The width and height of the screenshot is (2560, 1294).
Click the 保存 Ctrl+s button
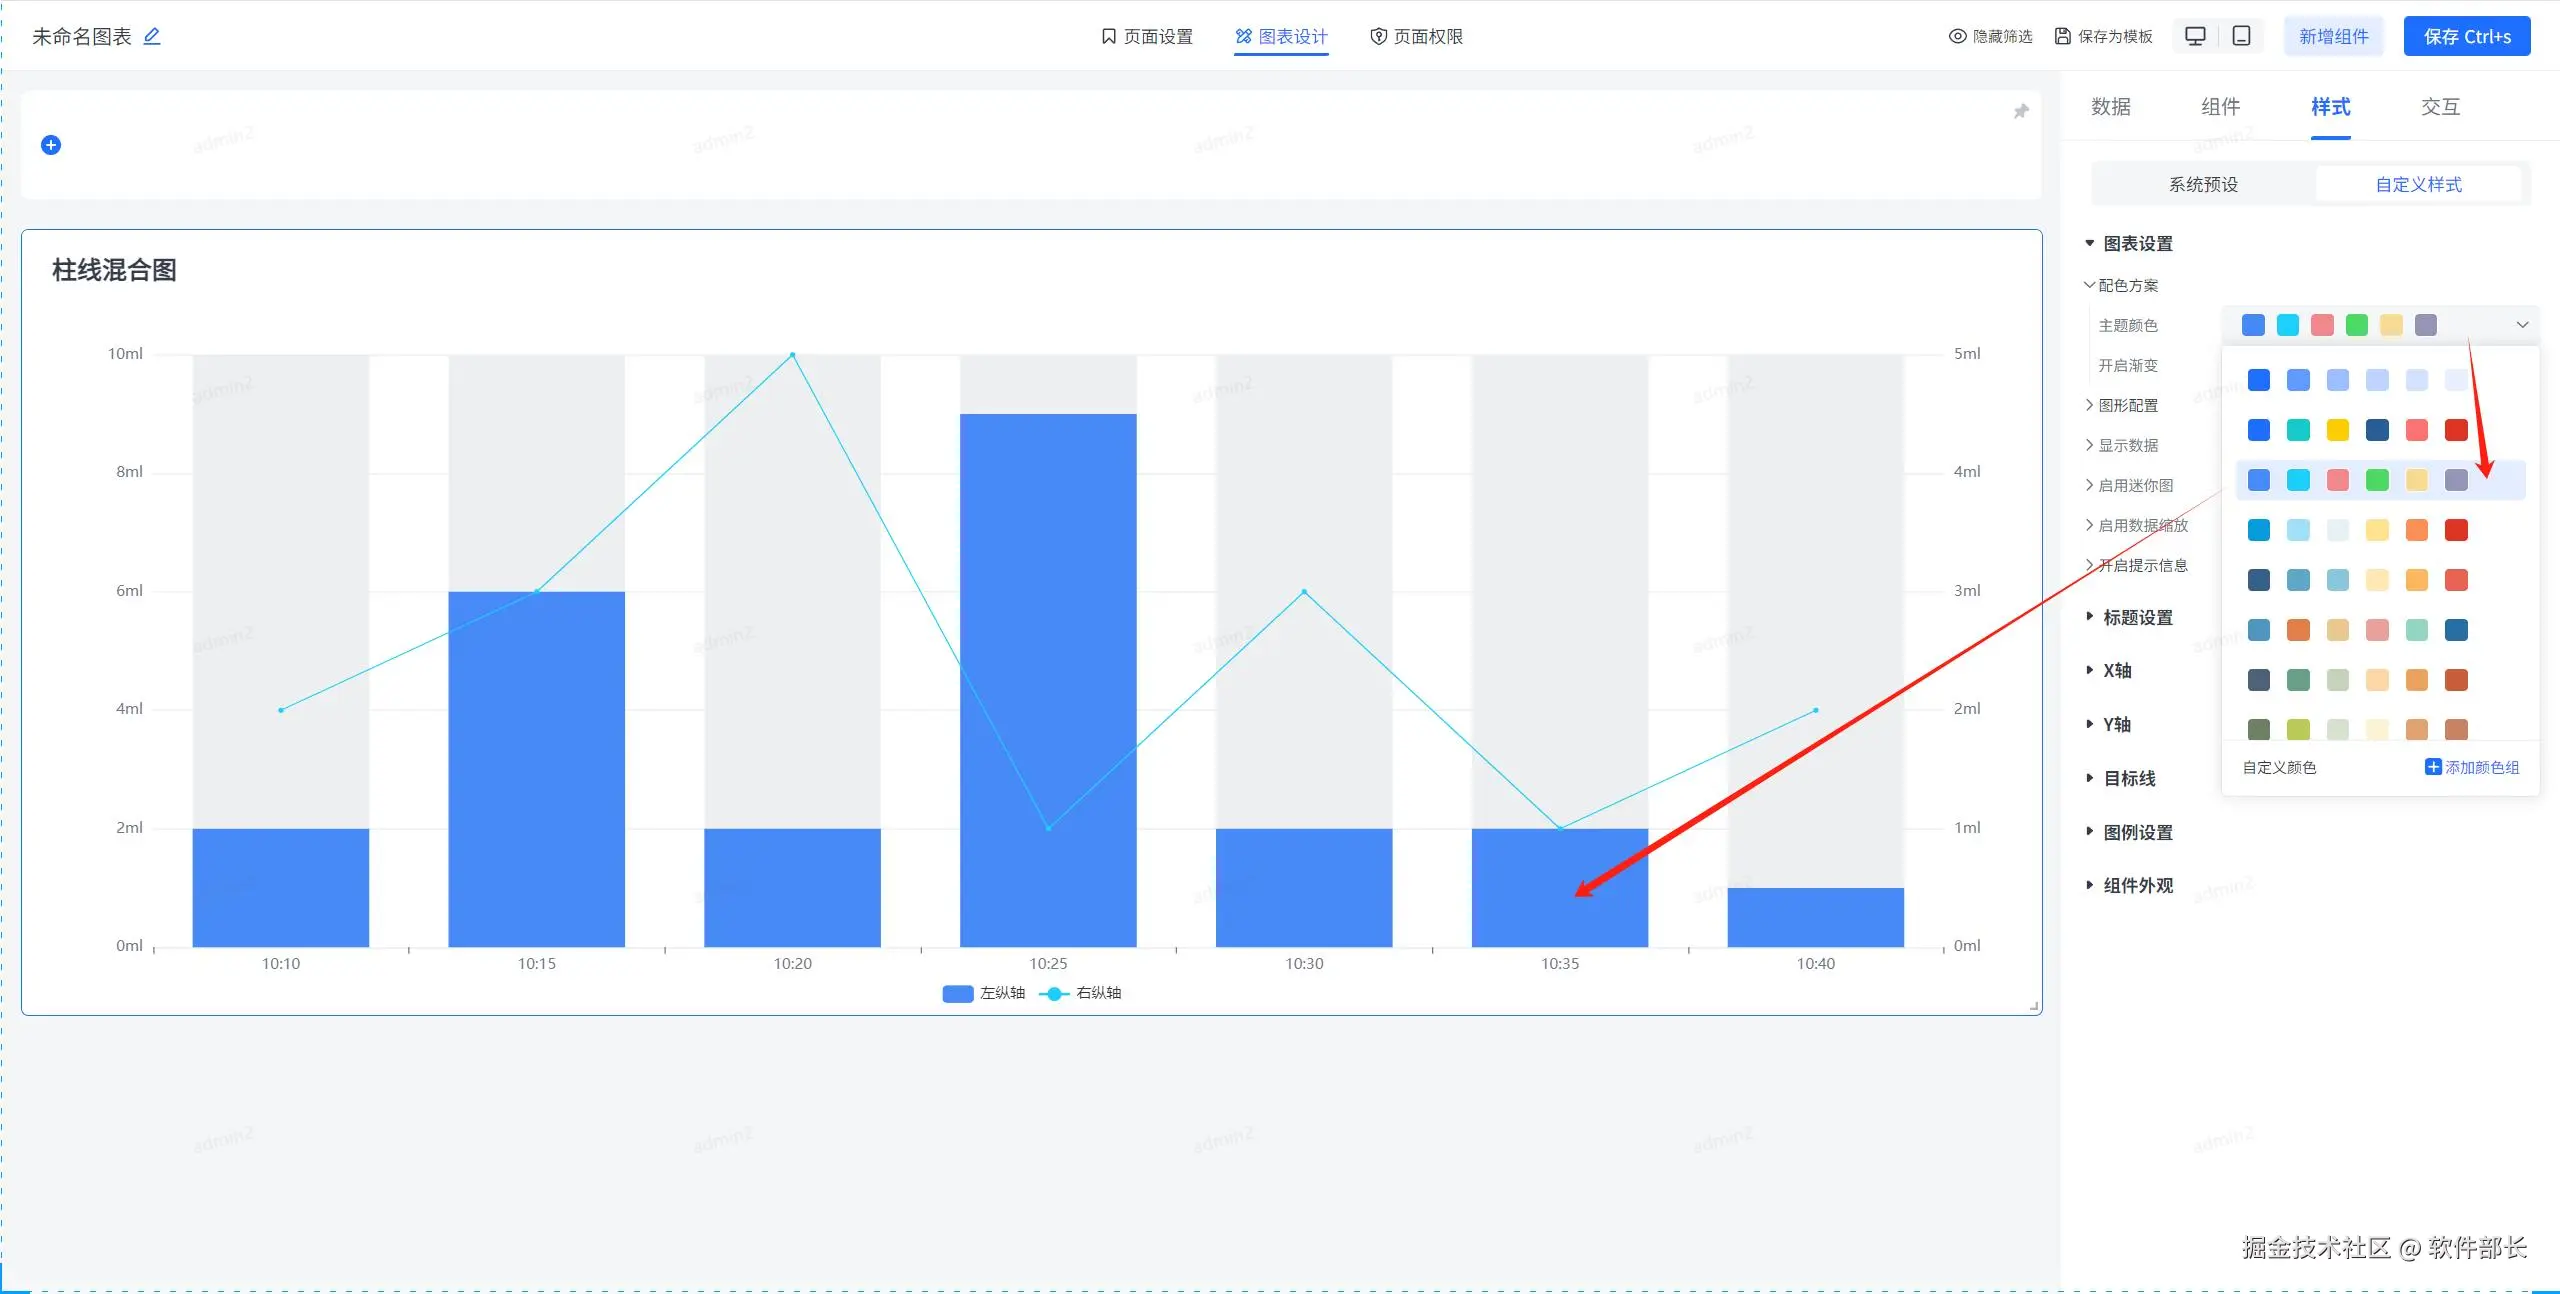coord(2466,36)
